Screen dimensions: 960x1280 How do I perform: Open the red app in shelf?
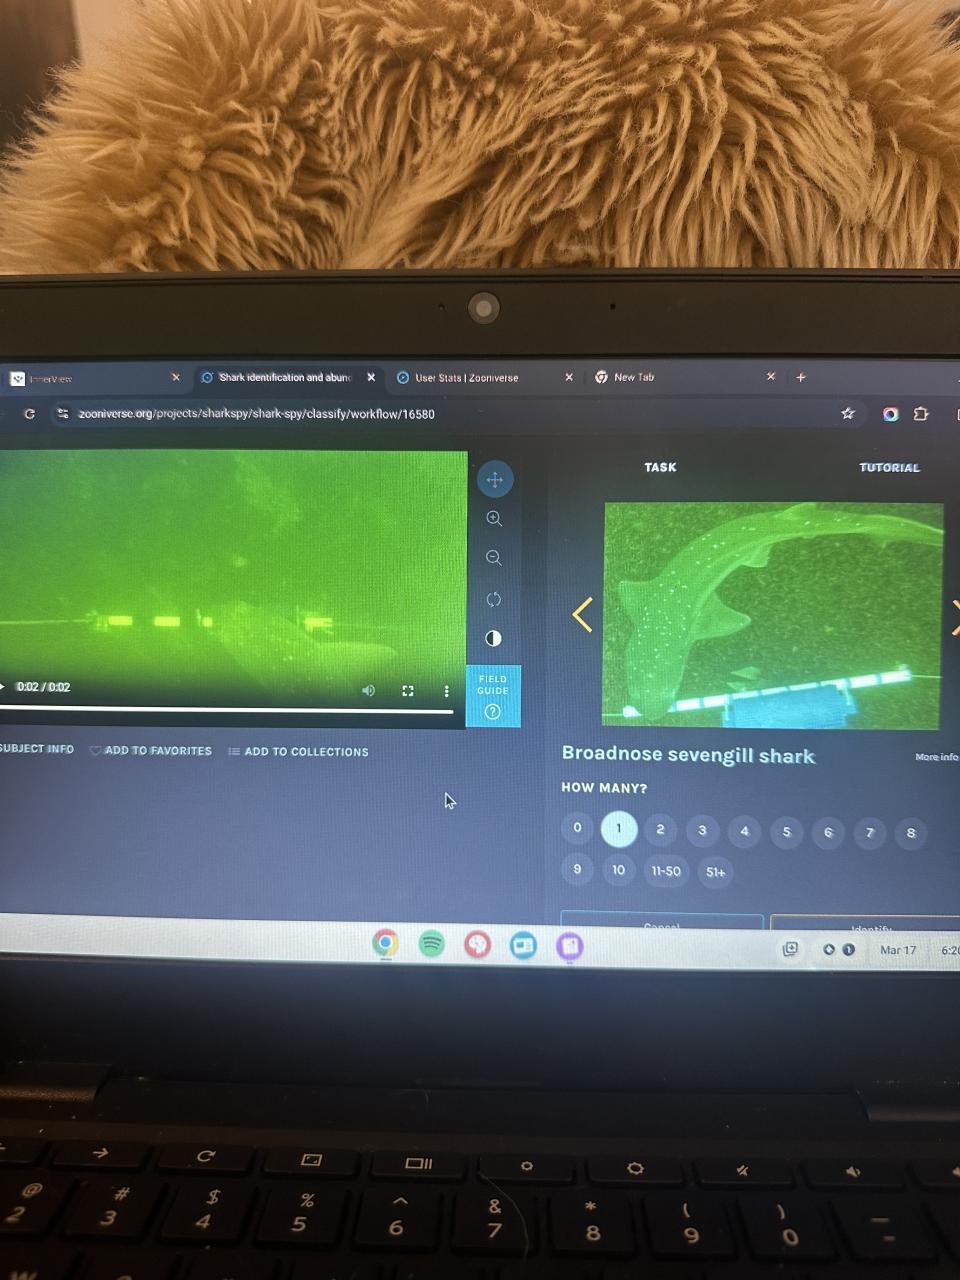(x=478, y=944)
